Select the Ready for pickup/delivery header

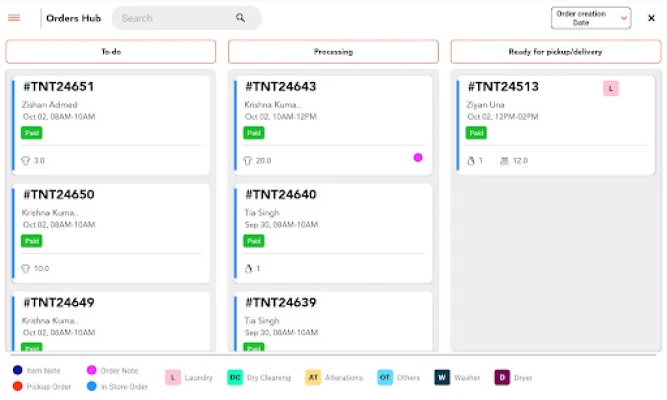pyautogui.click(x=555, y=51)
